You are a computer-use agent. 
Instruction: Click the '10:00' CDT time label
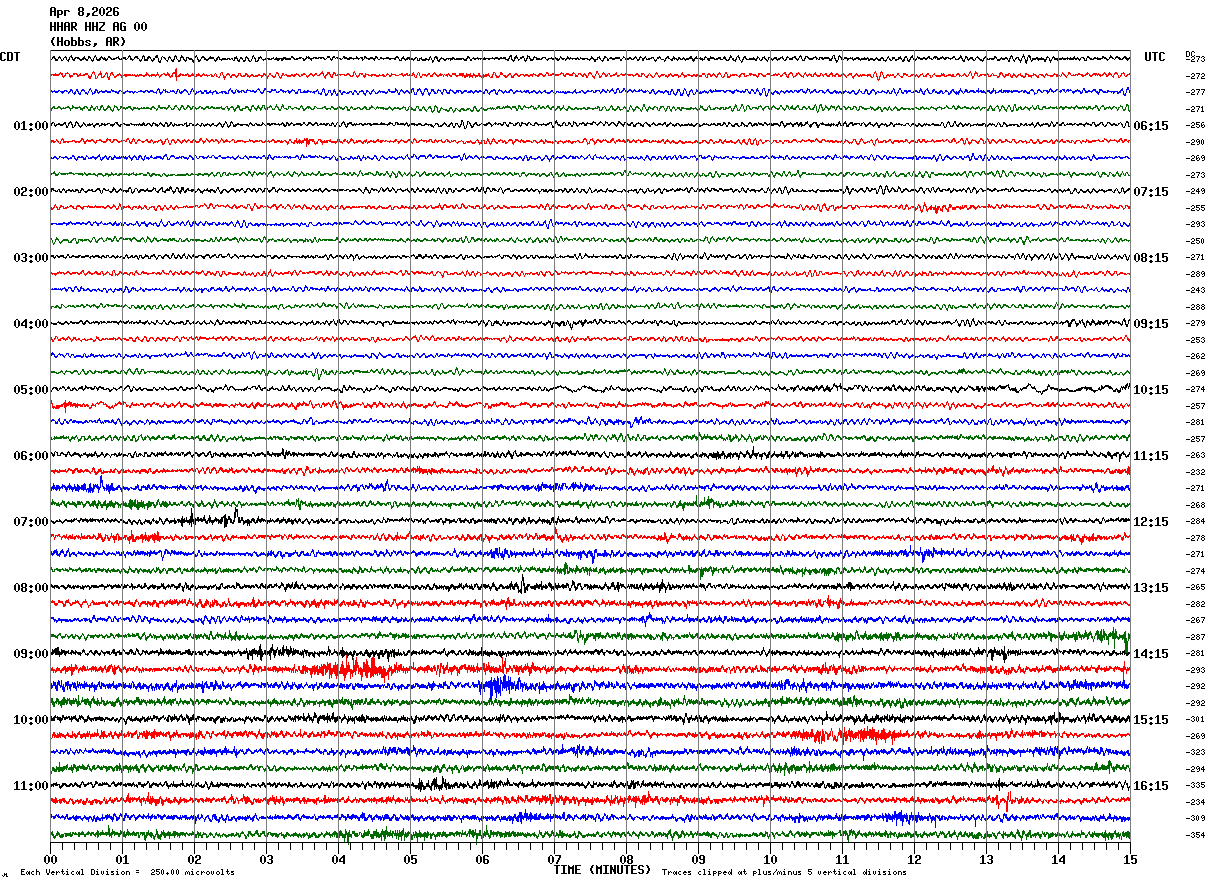31,720
